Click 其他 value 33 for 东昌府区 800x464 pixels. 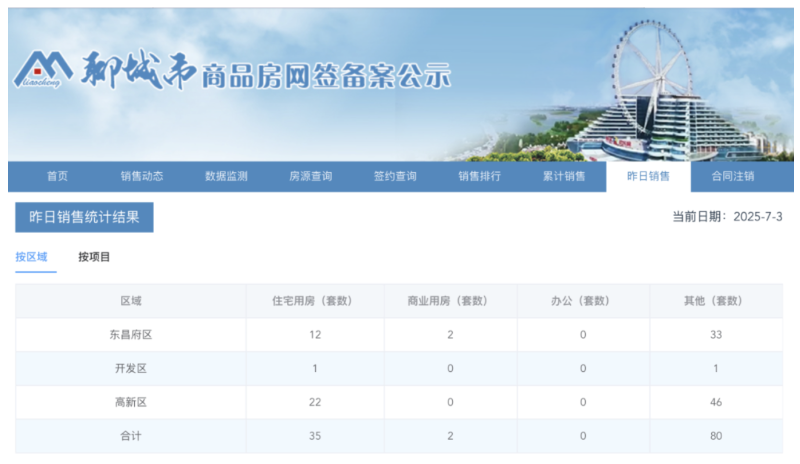tap(716, 335)
